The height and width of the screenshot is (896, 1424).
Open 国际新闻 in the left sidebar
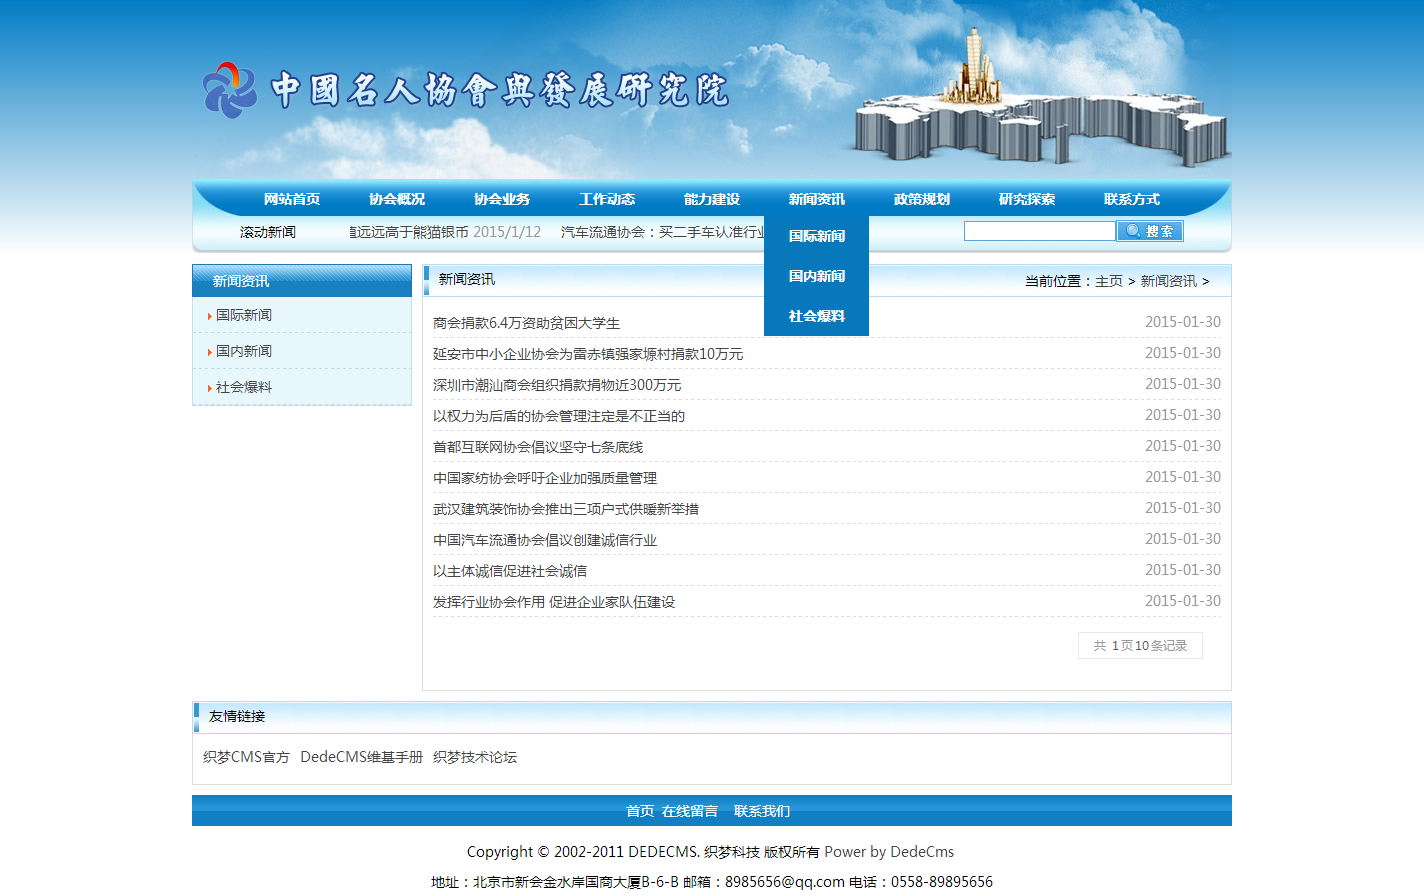click(244, 315)
